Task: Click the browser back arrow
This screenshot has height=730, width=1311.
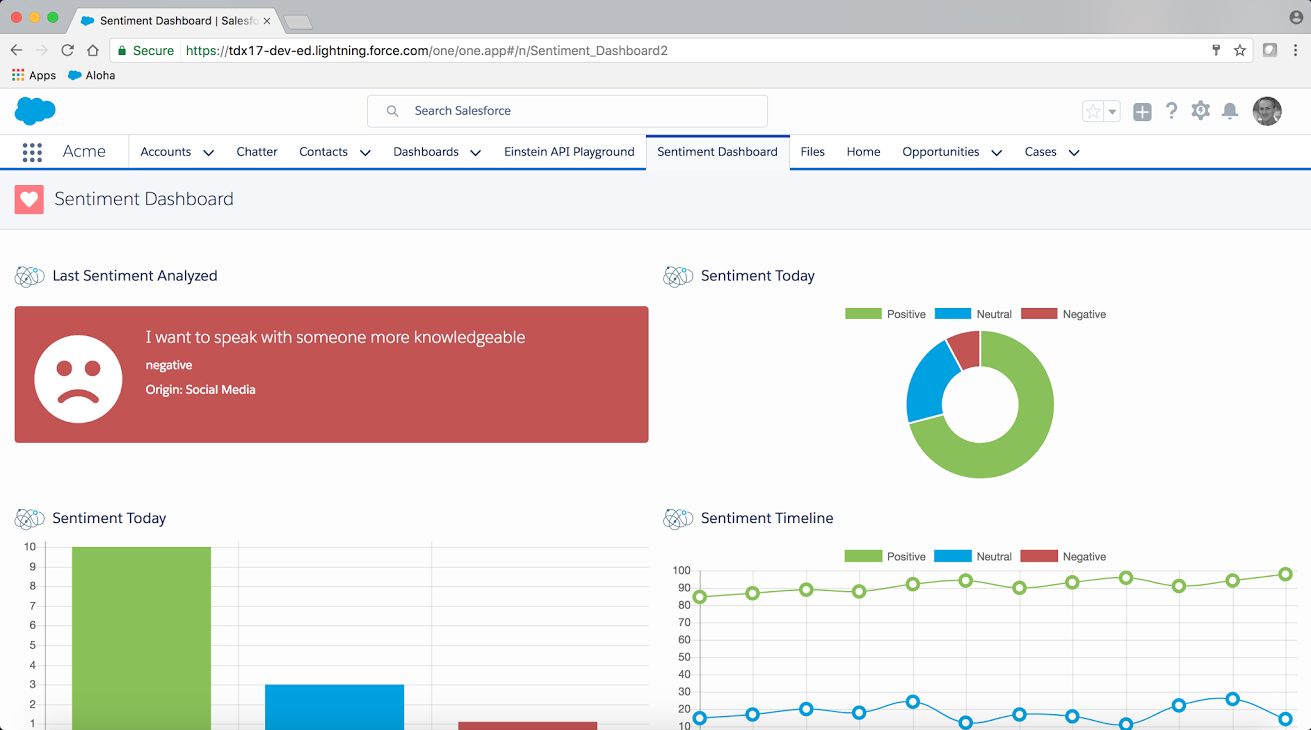Action: 16,50
